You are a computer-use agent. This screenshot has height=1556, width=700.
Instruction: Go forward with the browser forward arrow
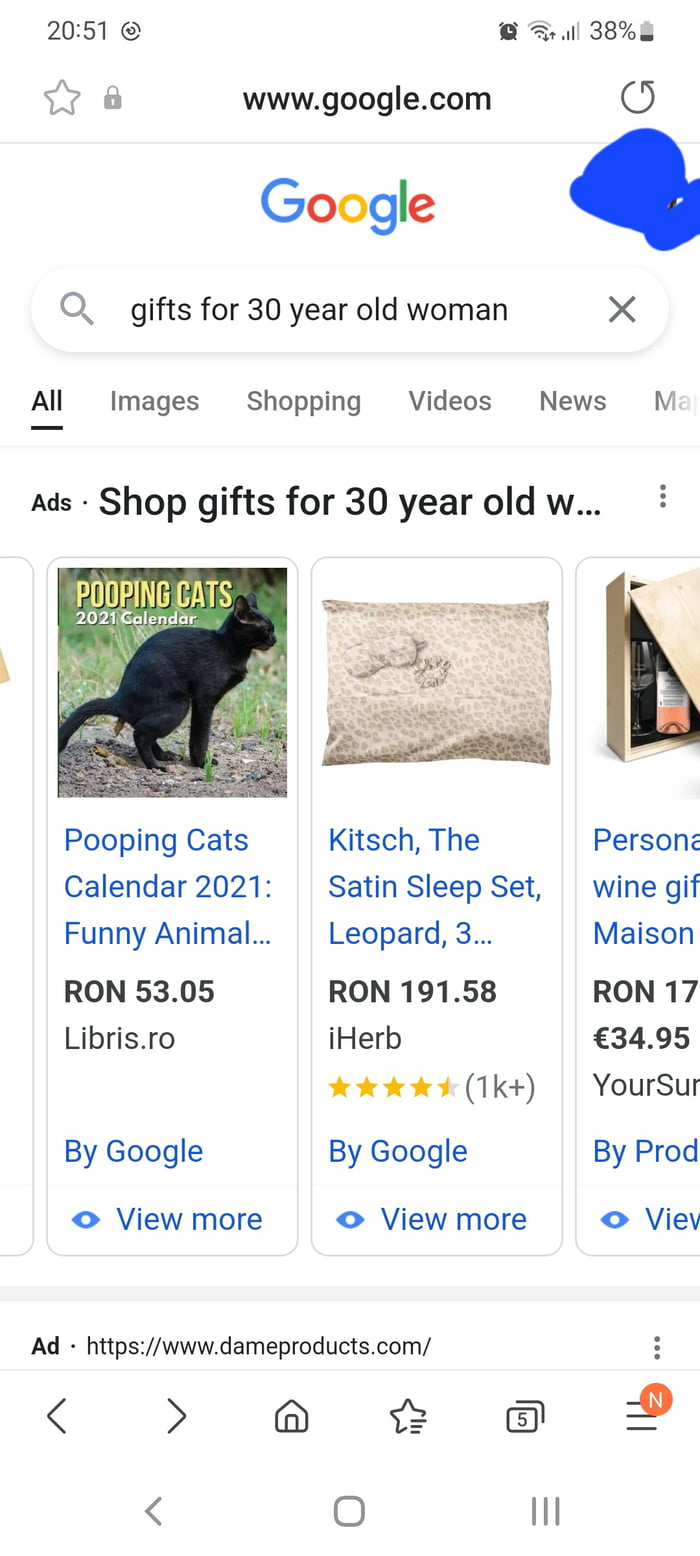[176, 1415]
